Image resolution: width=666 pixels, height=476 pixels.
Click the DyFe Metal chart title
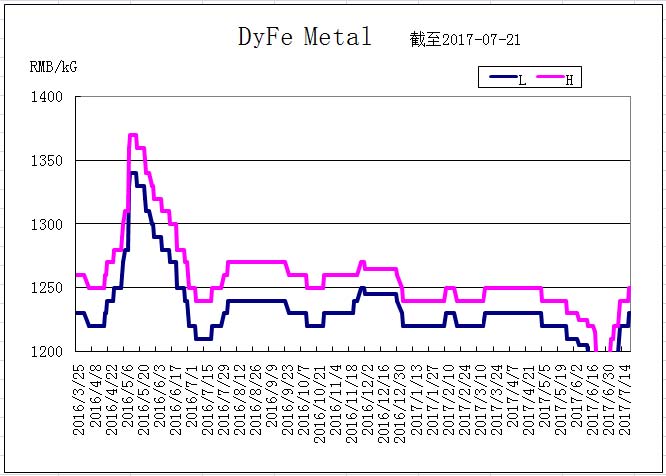click(x=305, y=37)
